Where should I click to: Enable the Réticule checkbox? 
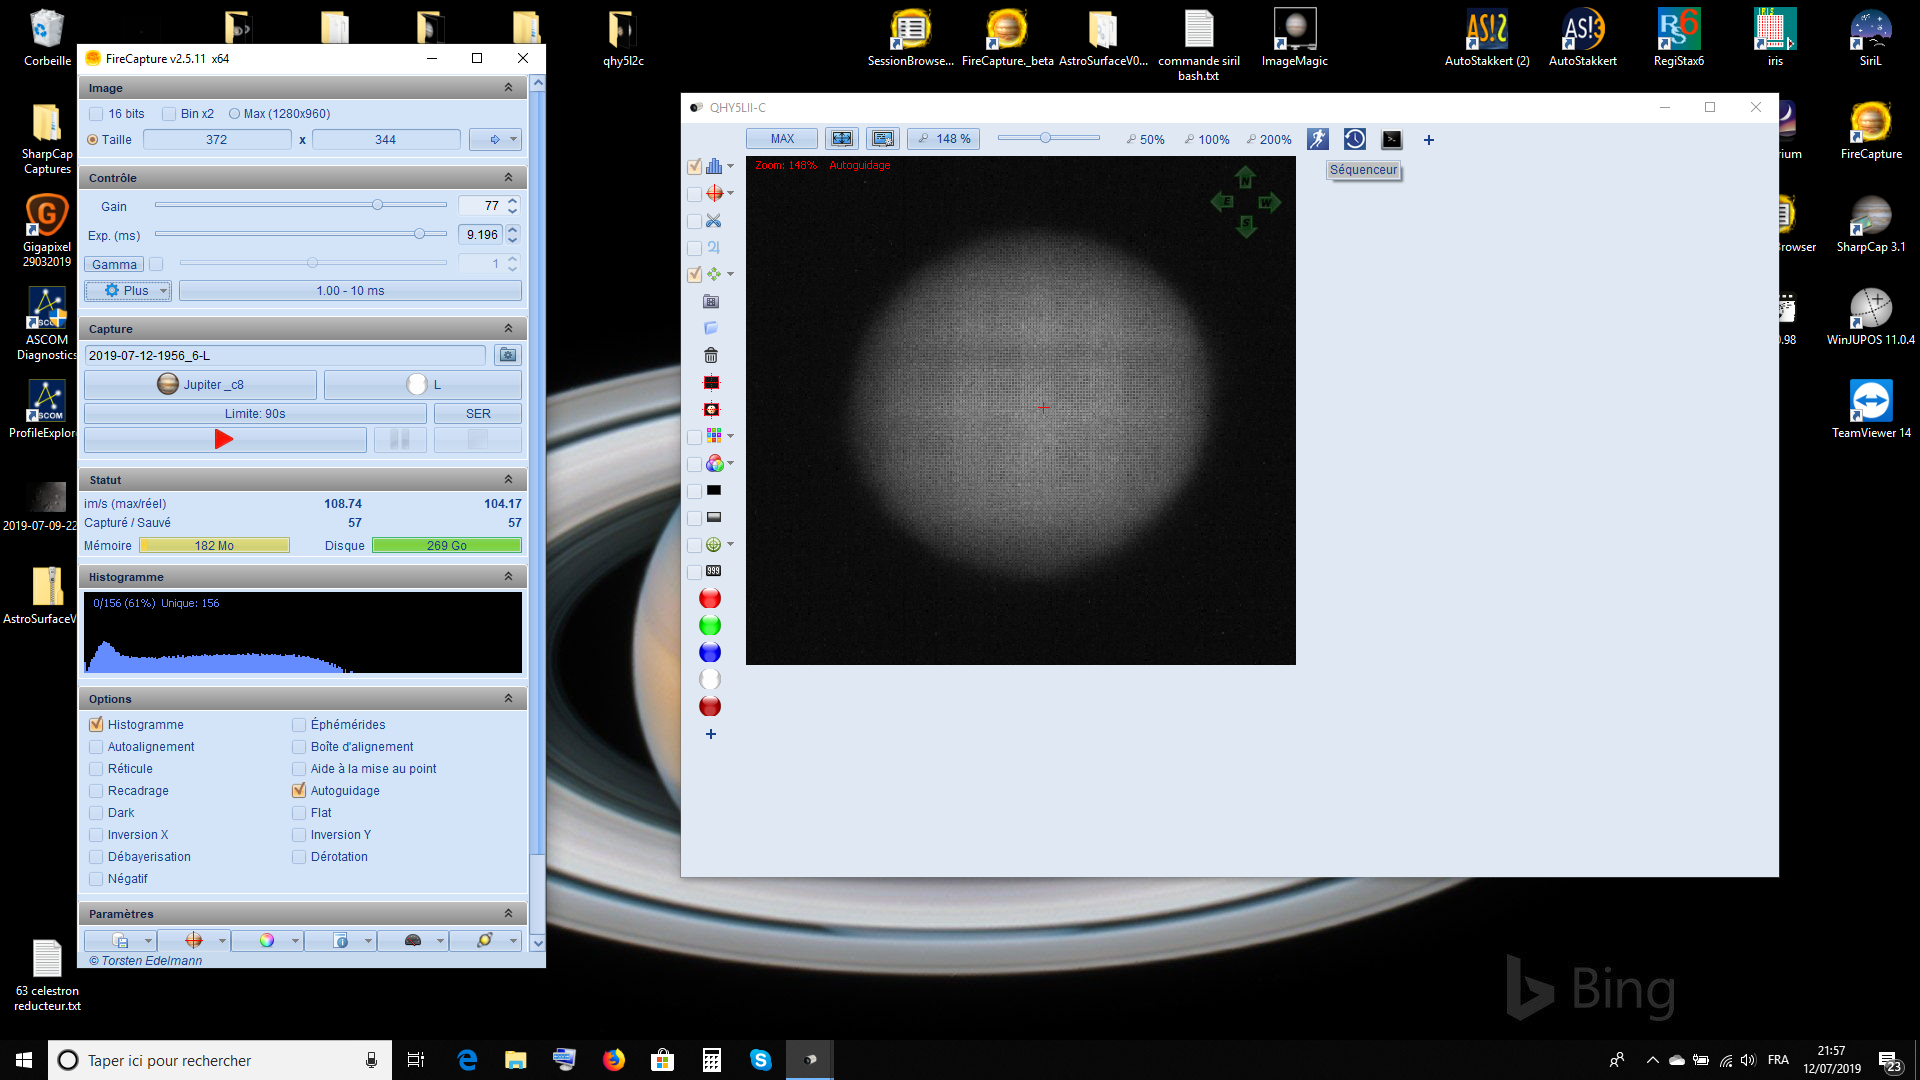(x=97, y=769)
